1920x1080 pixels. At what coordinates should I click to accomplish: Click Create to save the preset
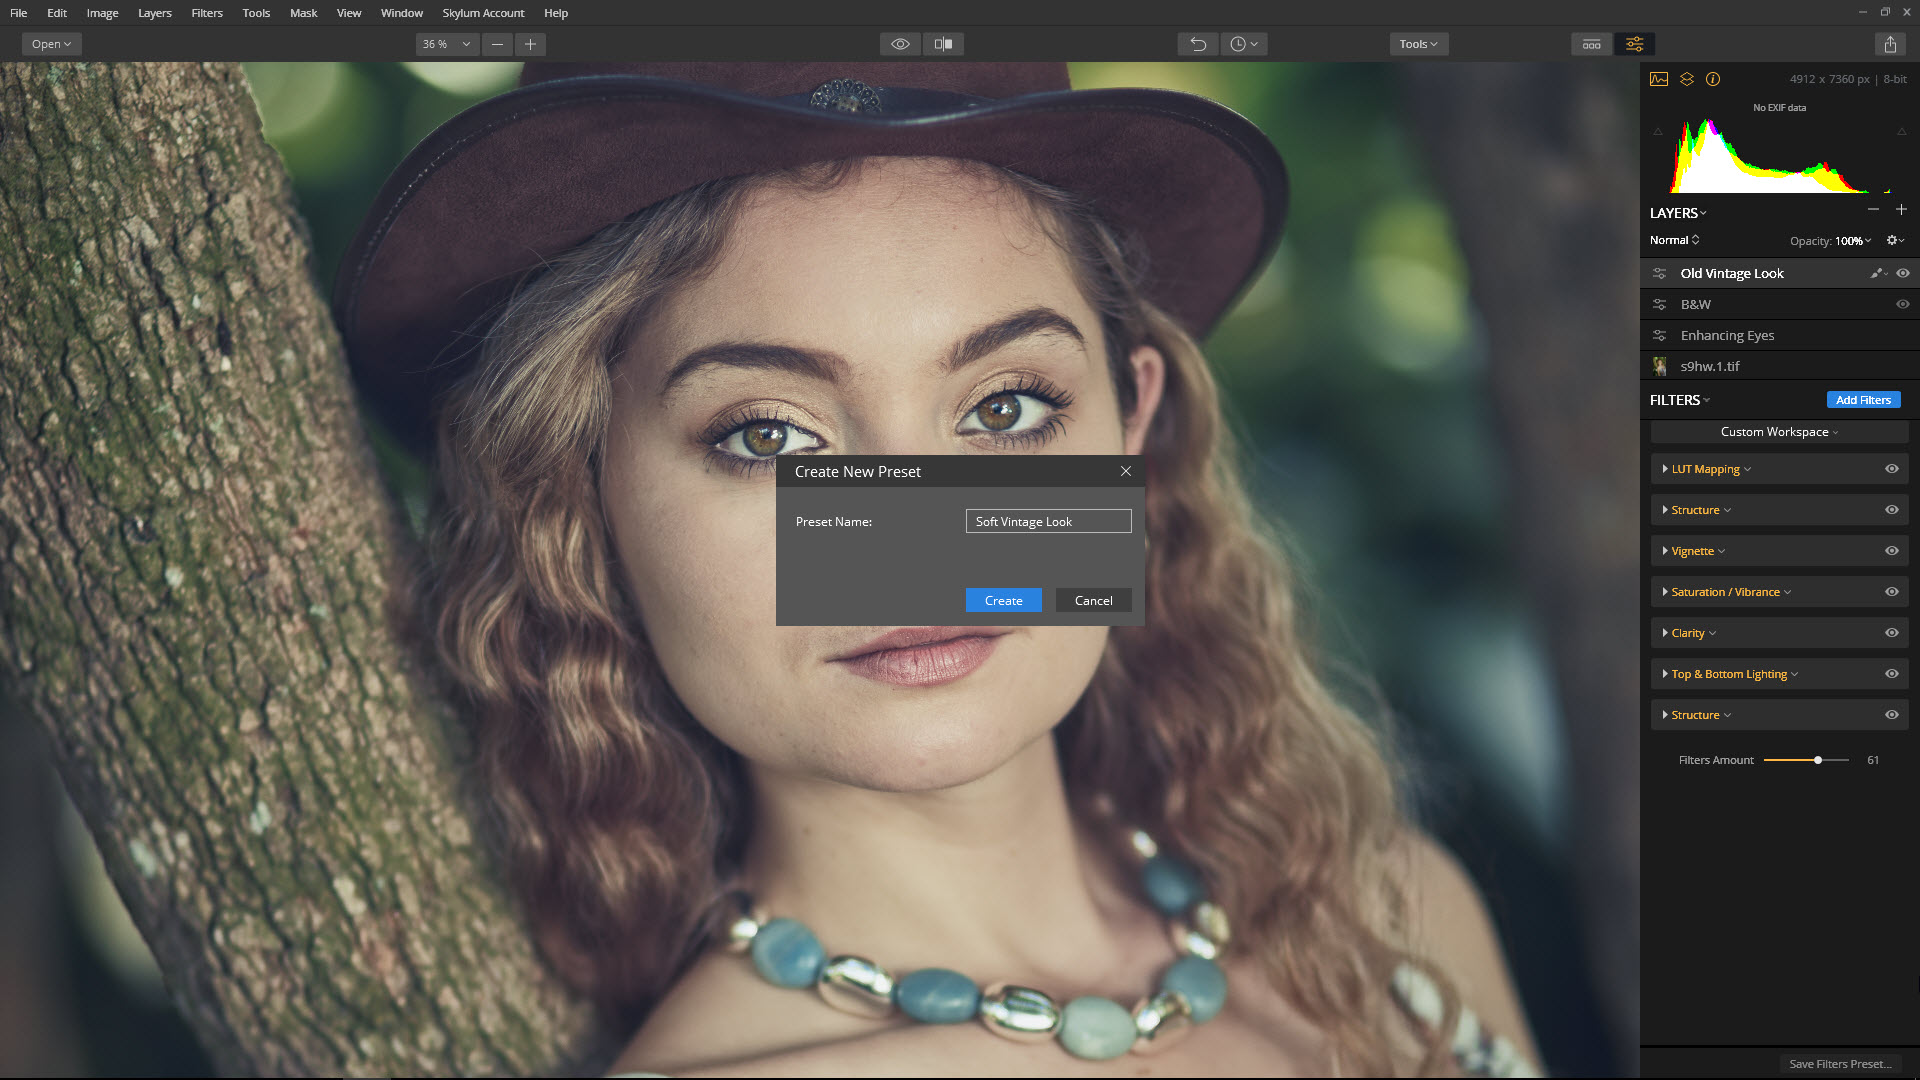[1003, 600]
